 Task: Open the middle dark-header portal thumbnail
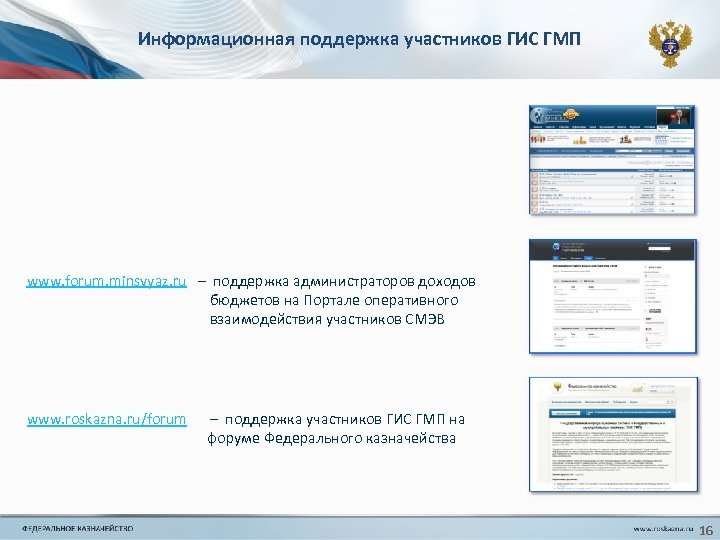click(613, 296)
